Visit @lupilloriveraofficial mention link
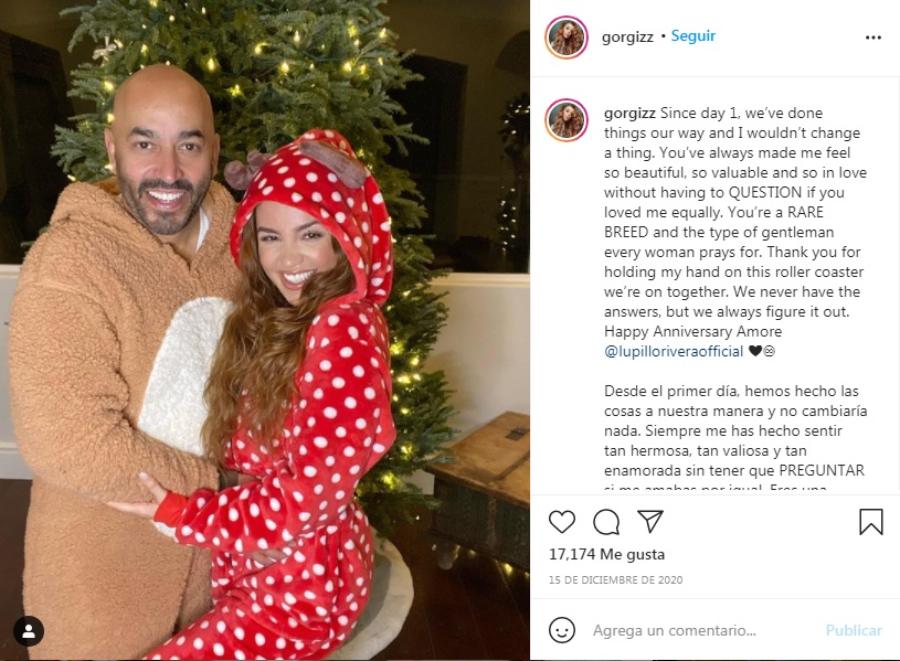900x661 pixels. [x=673, y=351]
